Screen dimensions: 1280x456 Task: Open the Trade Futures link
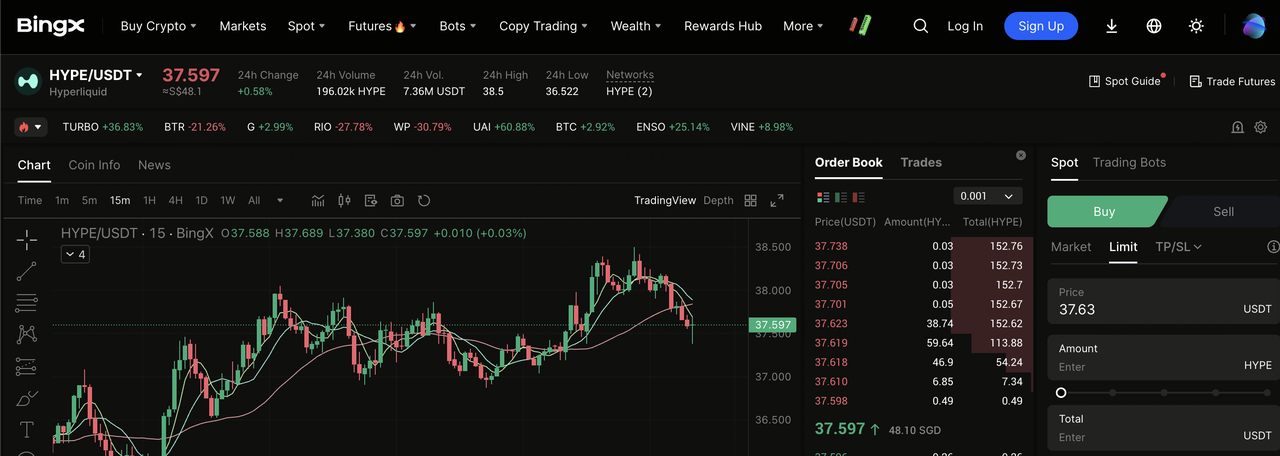(1232, 81)
